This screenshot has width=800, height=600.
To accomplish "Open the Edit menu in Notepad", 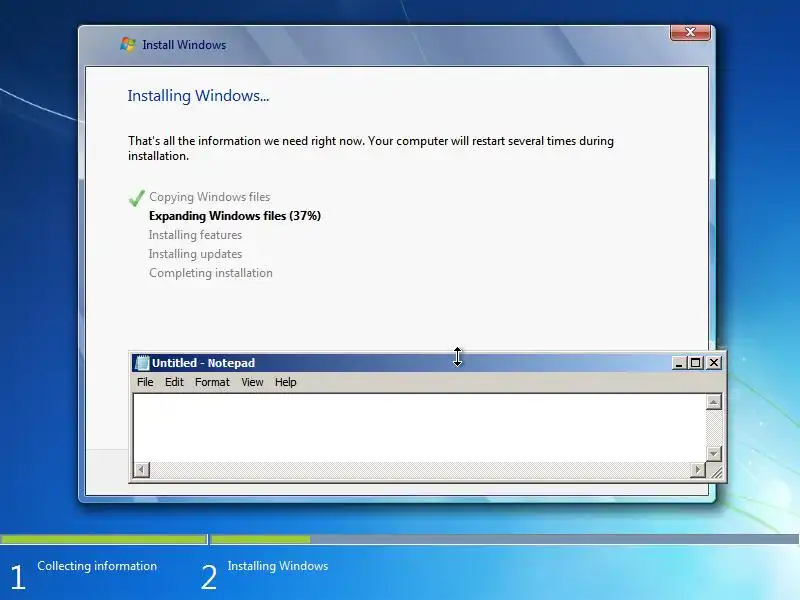I will pyautogui.click(x=174, y=382).
